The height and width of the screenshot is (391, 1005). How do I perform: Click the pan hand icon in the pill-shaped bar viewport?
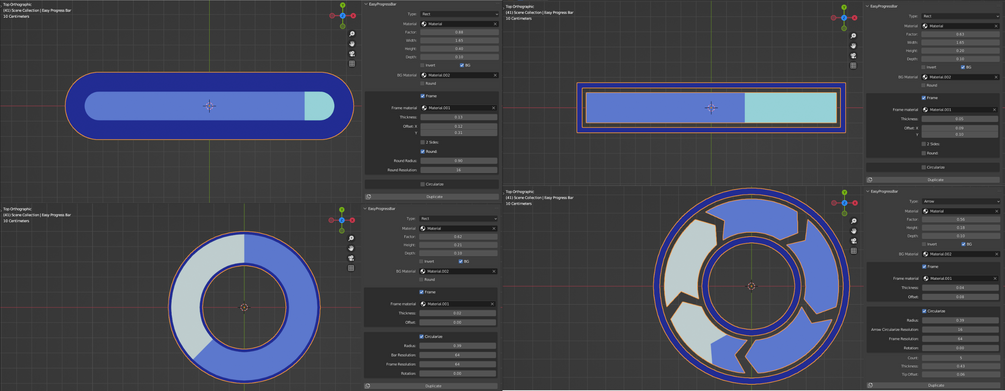point(351,44)
